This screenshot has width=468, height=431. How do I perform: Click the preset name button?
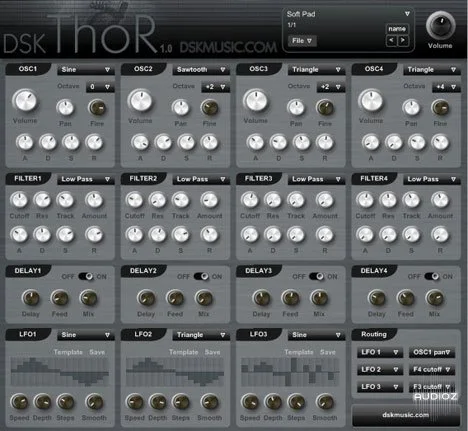click(397, 29)
